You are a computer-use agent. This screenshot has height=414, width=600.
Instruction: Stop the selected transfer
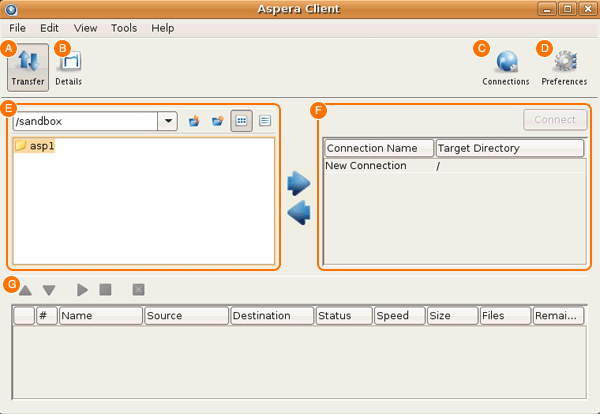point(105,290)
